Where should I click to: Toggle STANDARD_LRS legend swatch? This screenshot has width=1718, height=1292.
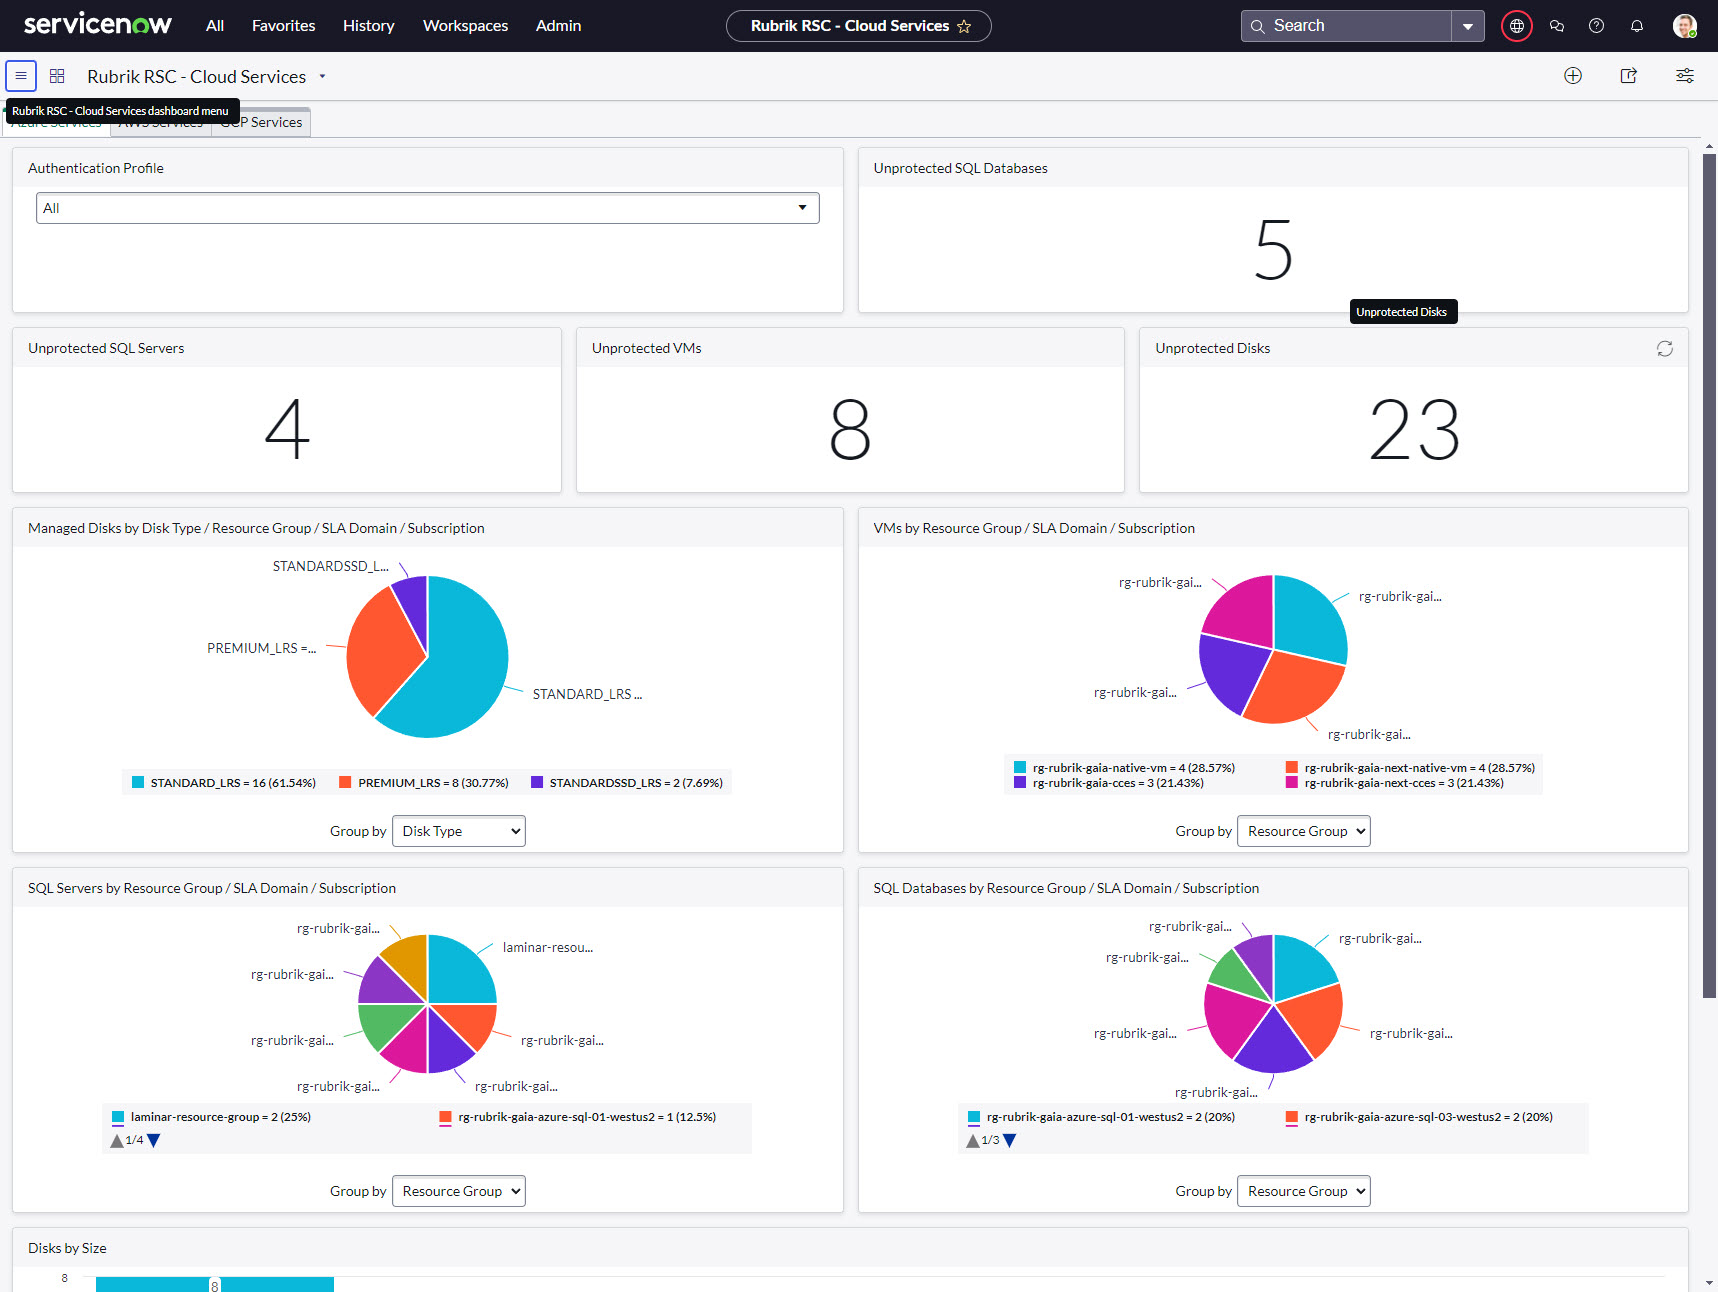tap(138, 782)
